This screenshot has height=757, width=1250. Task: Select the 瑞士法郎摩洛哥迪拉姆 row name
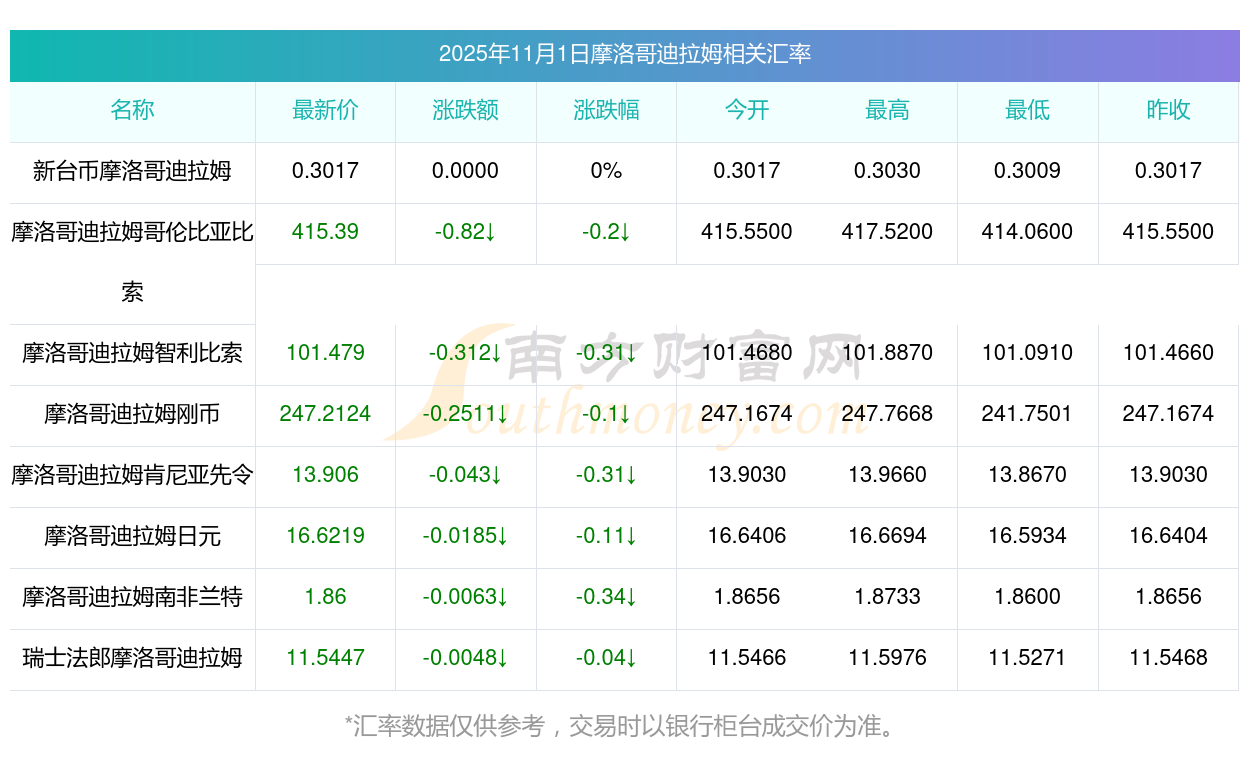click(x=132, y=658)
